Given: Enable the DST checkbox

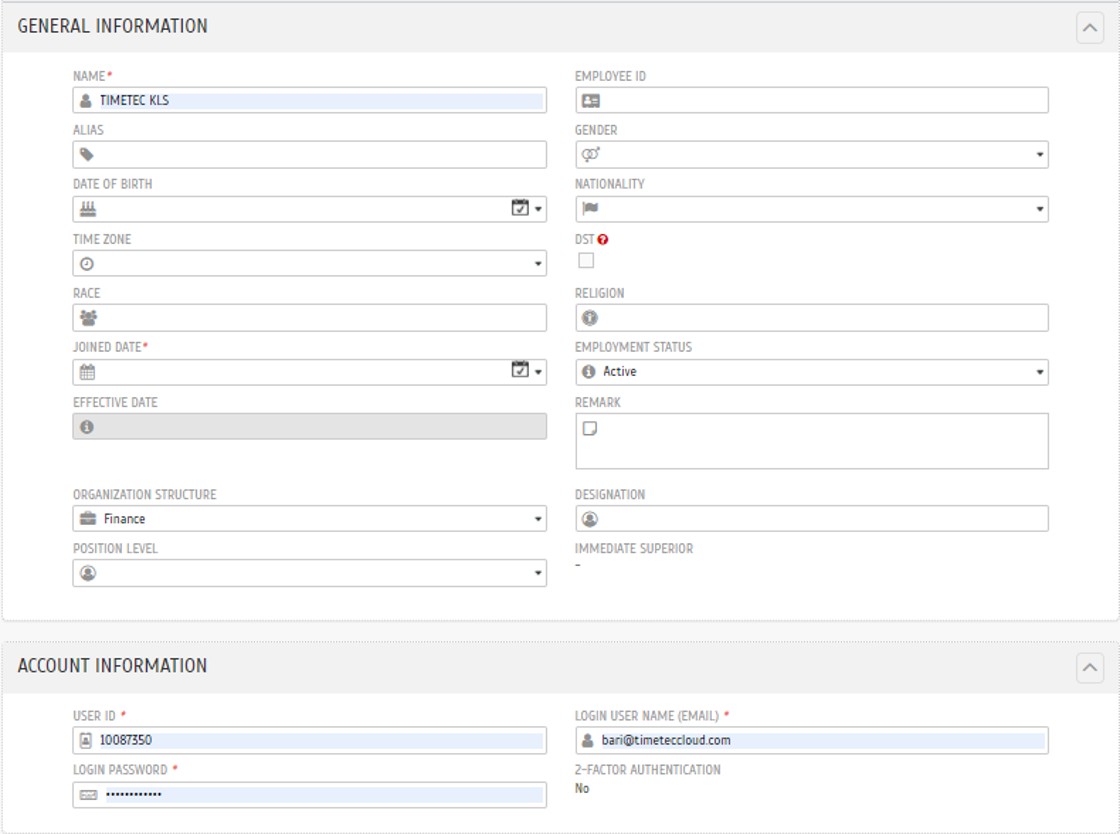Looking at the screenshot, I should (x=586, y=261).
